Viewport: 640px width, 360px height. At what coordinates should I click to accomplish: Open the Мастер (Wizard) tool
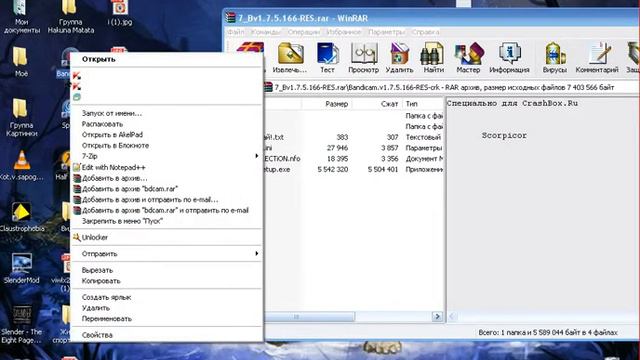[468, 57]
